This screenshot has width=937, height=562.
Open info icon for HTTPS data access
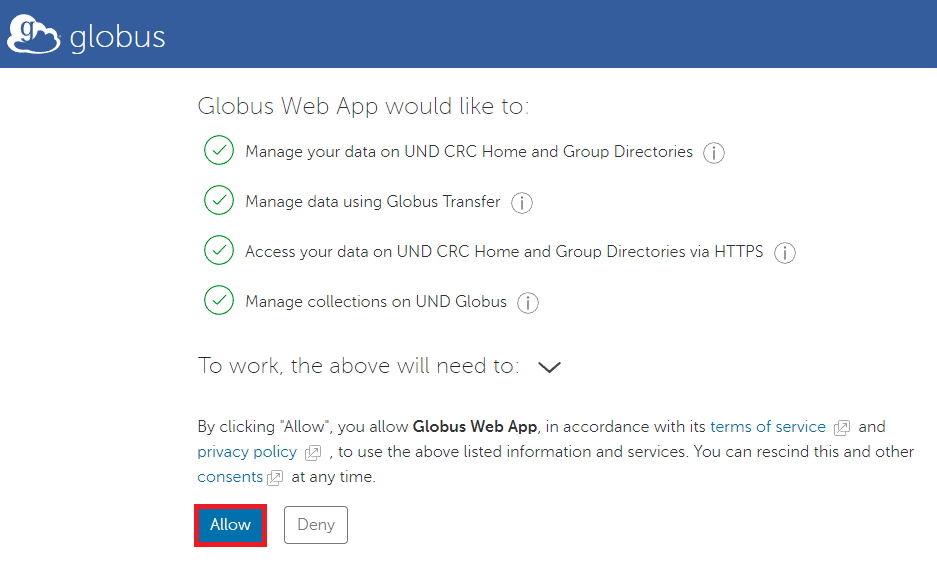[785, 253]
